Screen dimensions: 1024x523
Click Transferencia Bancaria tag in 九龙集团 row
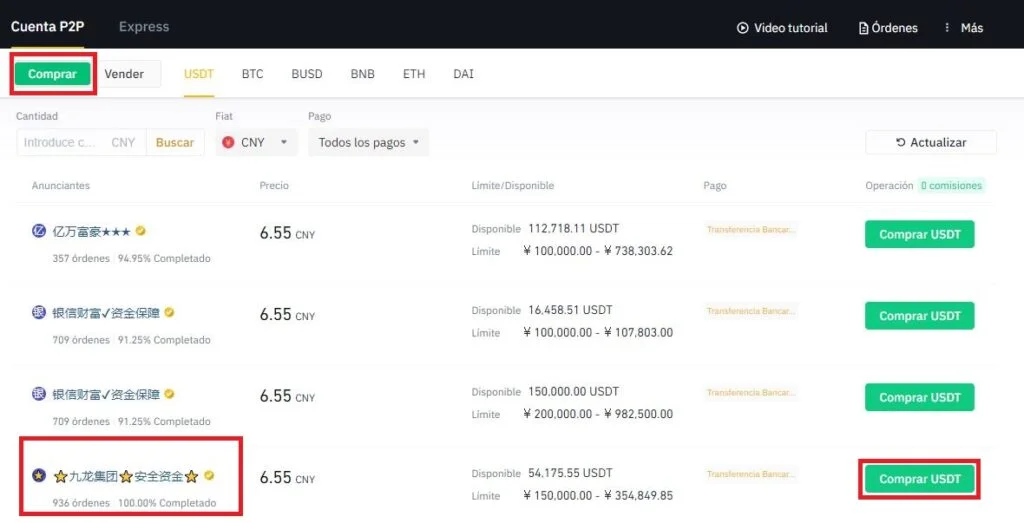coord(751,475)
